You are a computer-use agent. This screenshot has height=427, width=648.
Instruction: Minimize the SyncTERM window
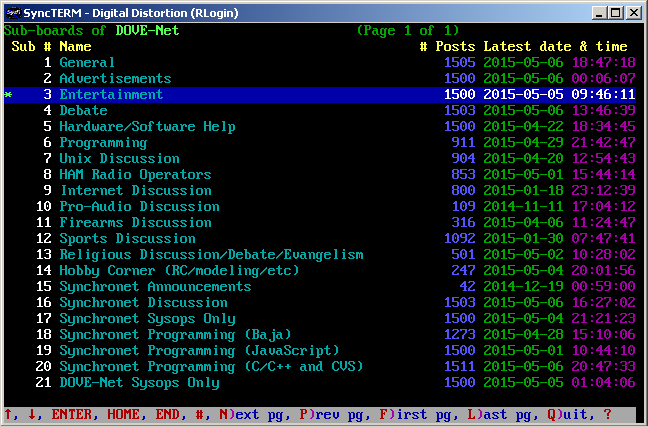click(x=600, y=12)
